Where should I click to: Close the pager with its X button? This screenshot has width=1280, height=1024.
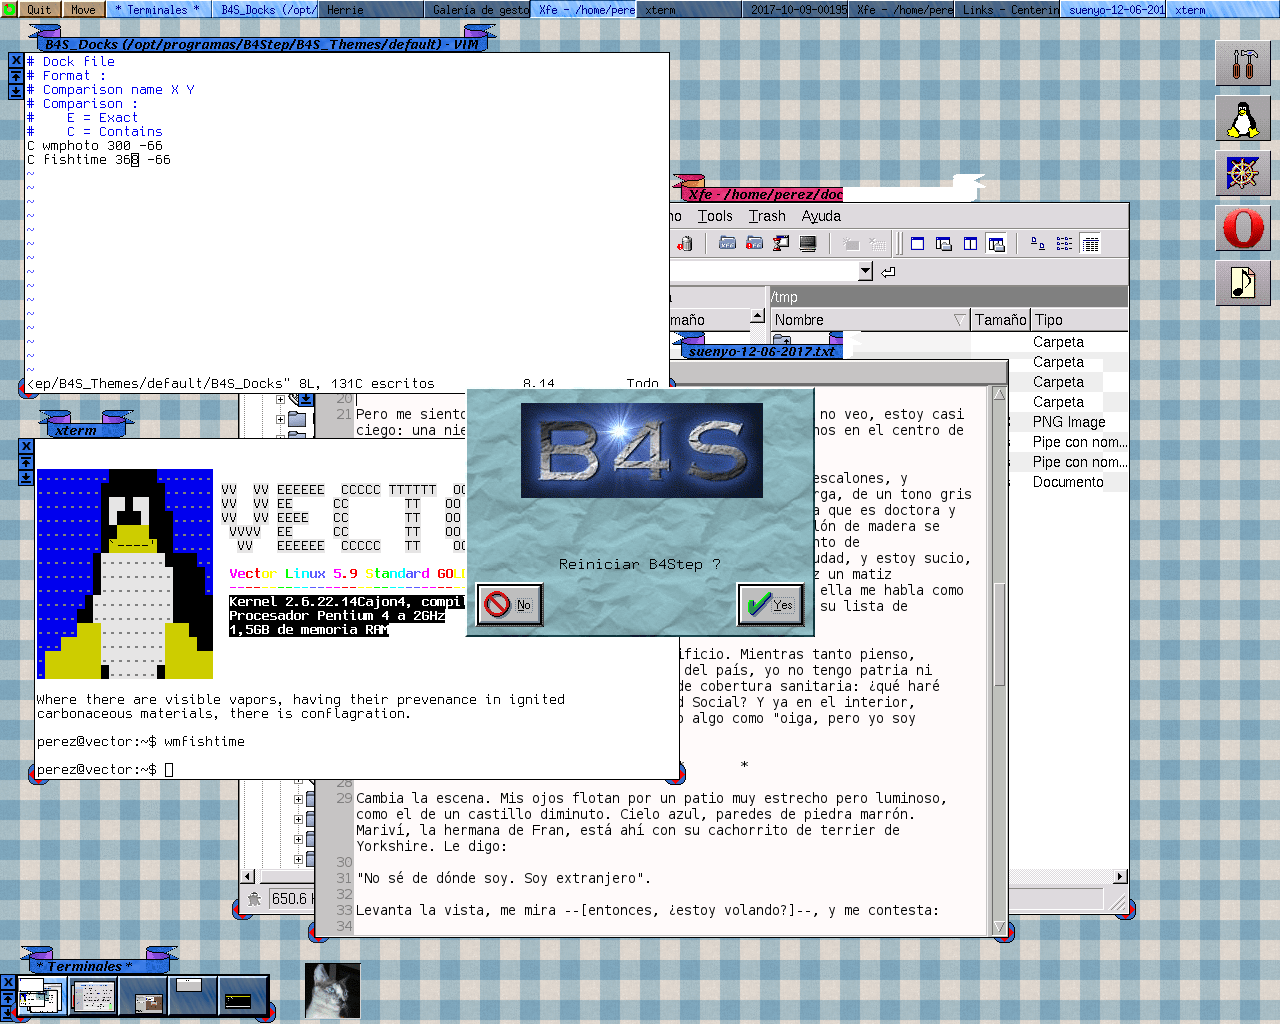[x=8, y=984]
